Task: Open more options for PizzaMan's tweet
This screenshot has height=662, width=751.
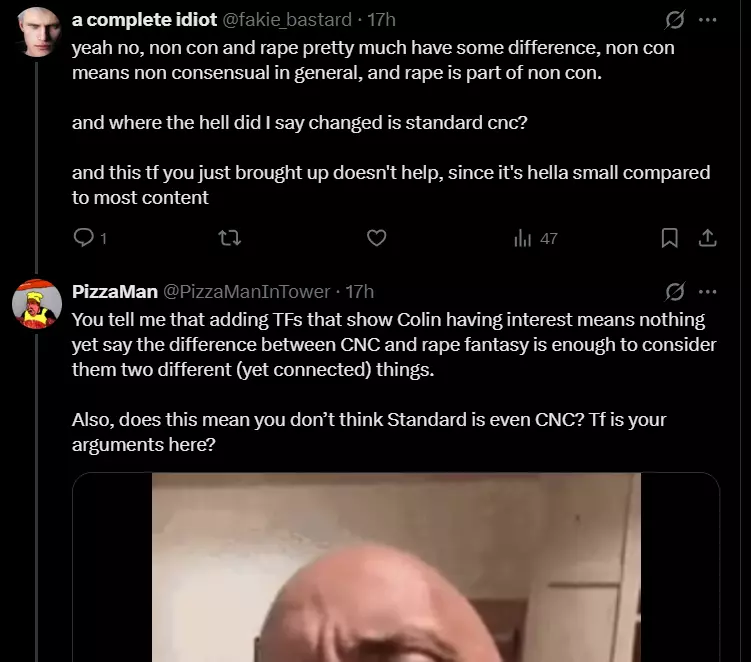Action: (708, 292)
